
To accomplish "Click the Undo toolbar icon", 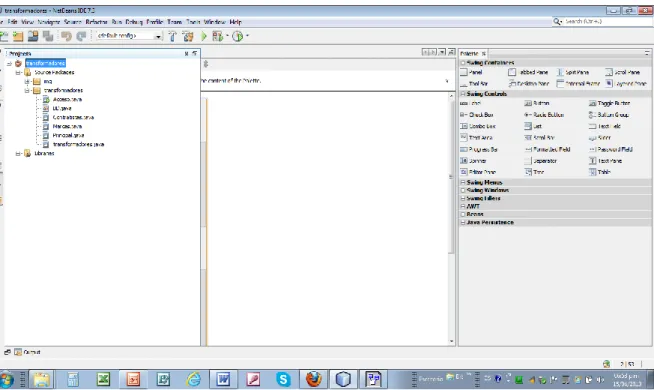I will click(x=66, y=37).
